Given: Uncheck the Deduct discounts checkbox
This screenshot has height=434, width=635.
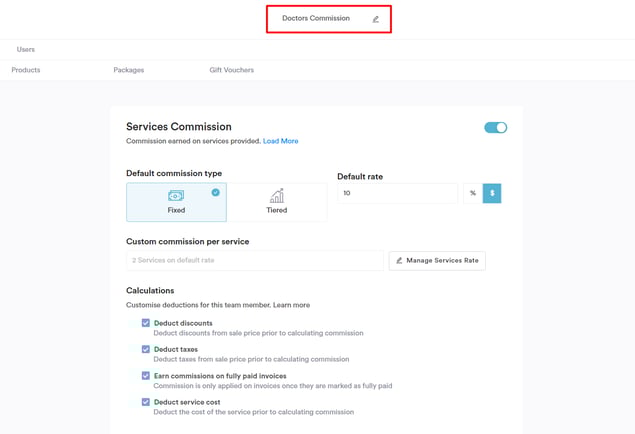Looking at the screenshot, I should click(146, 323).
